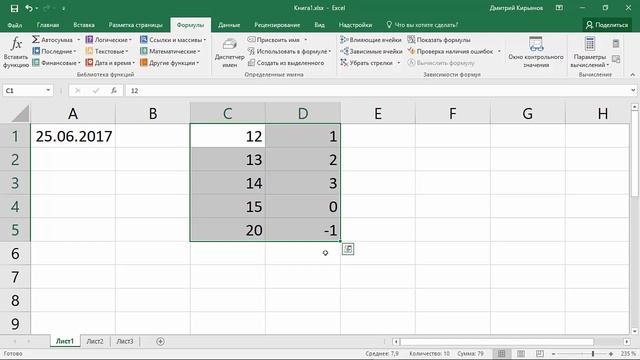The image size is (640, 360).
Task: Open Math (Математические) functions
Action: pos(170,51)
